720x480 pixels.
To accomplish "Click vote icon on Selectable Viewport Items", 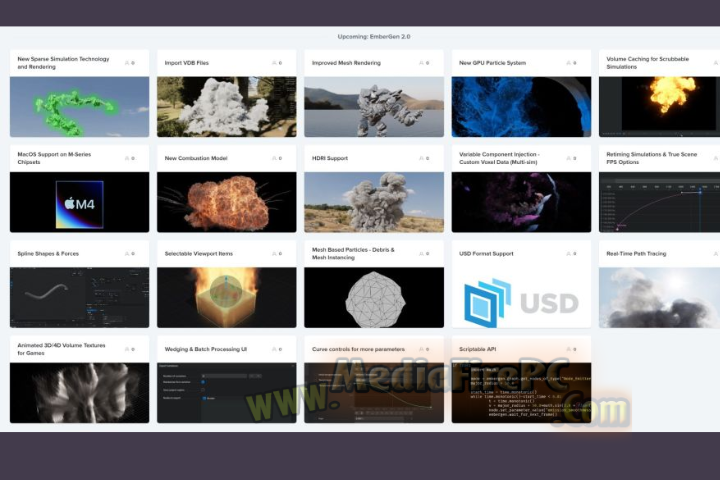I will (x=275, y=254).
